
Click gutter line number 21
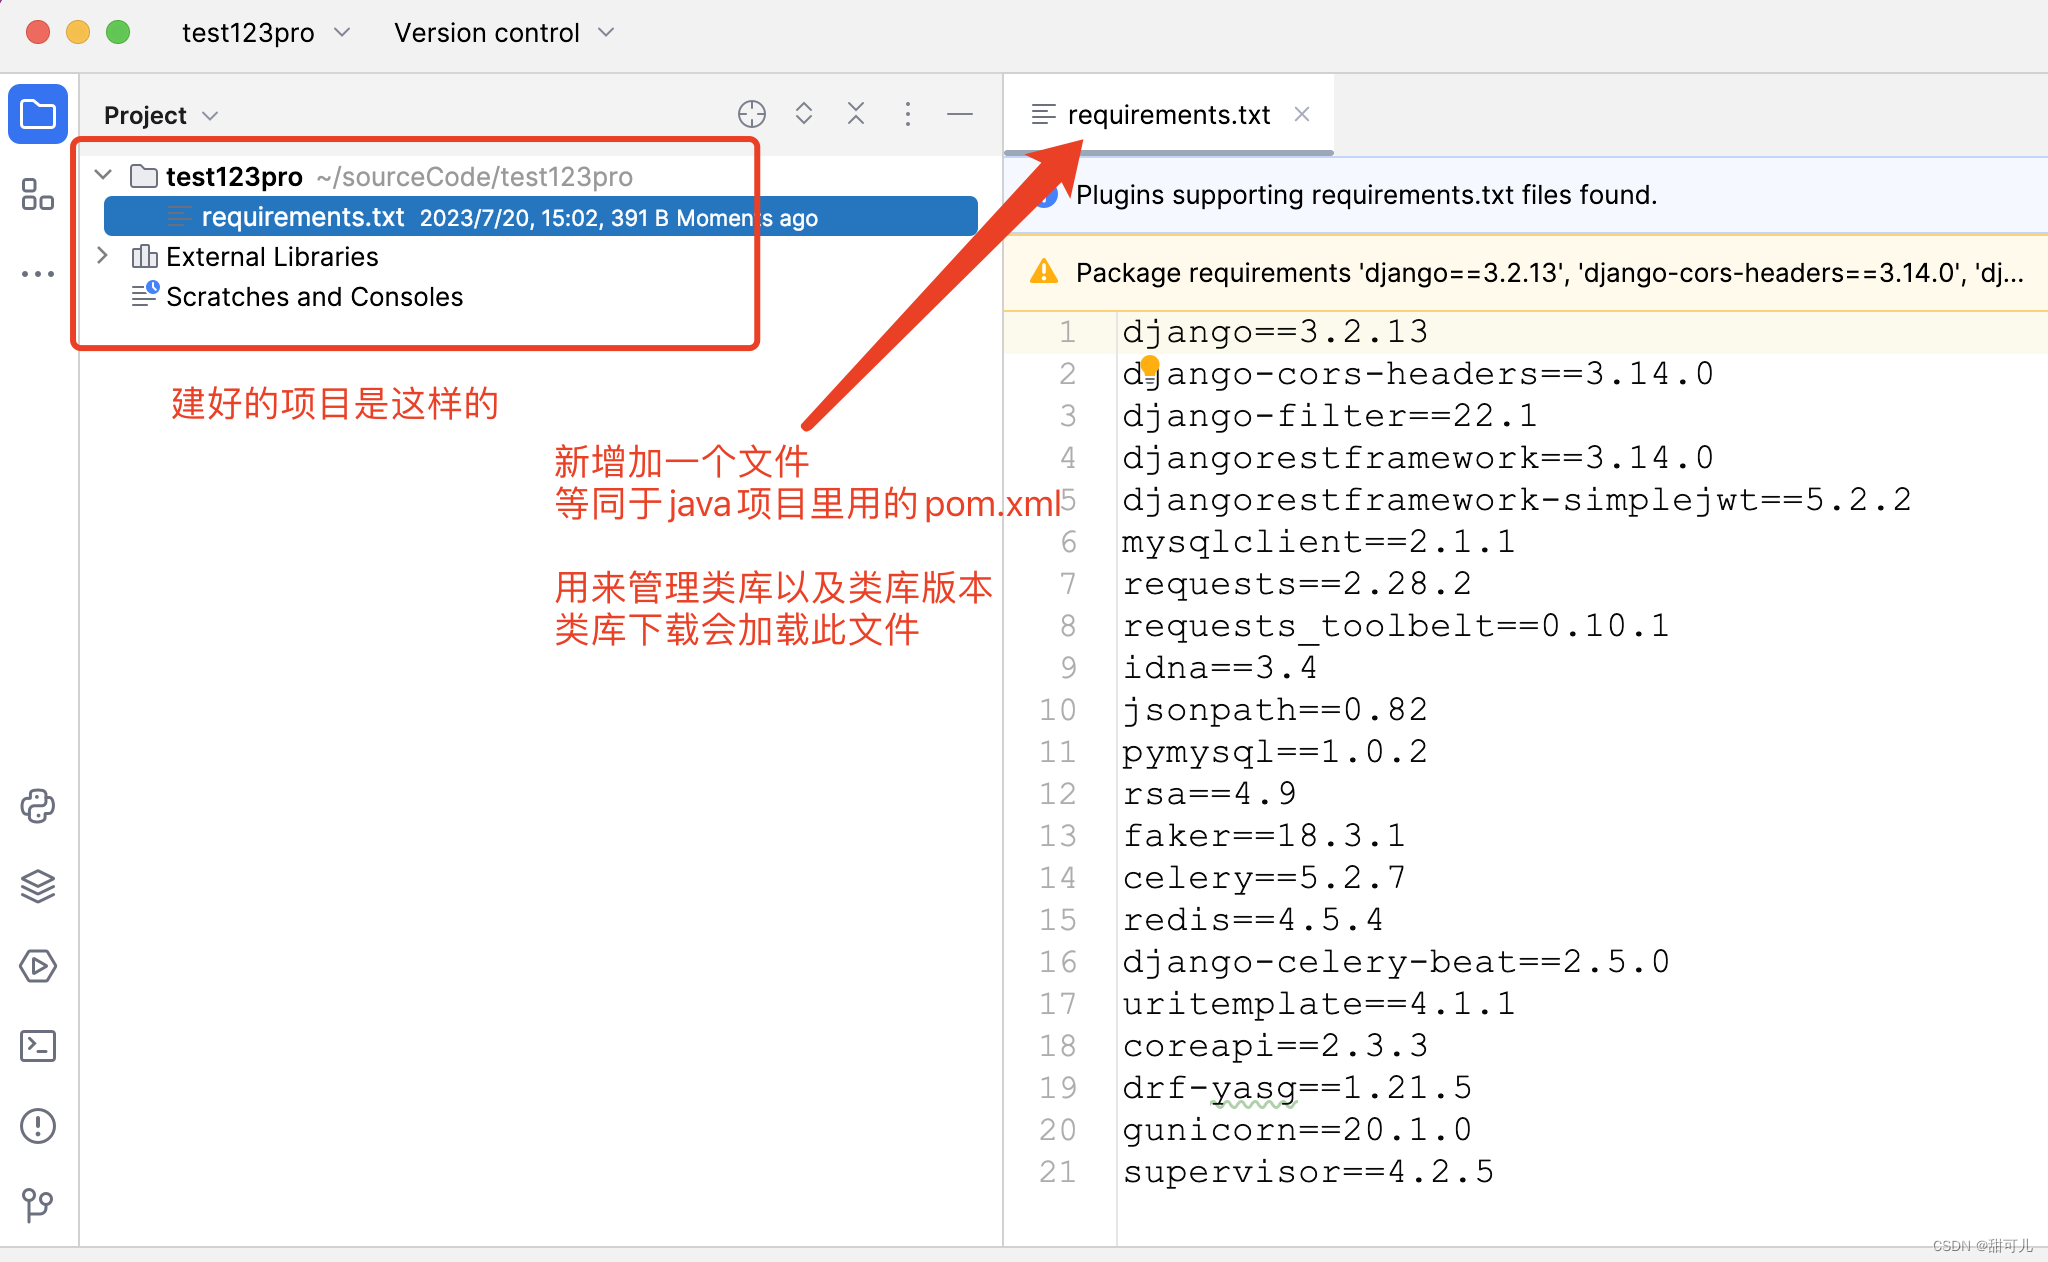[x=1057, y=1171]
